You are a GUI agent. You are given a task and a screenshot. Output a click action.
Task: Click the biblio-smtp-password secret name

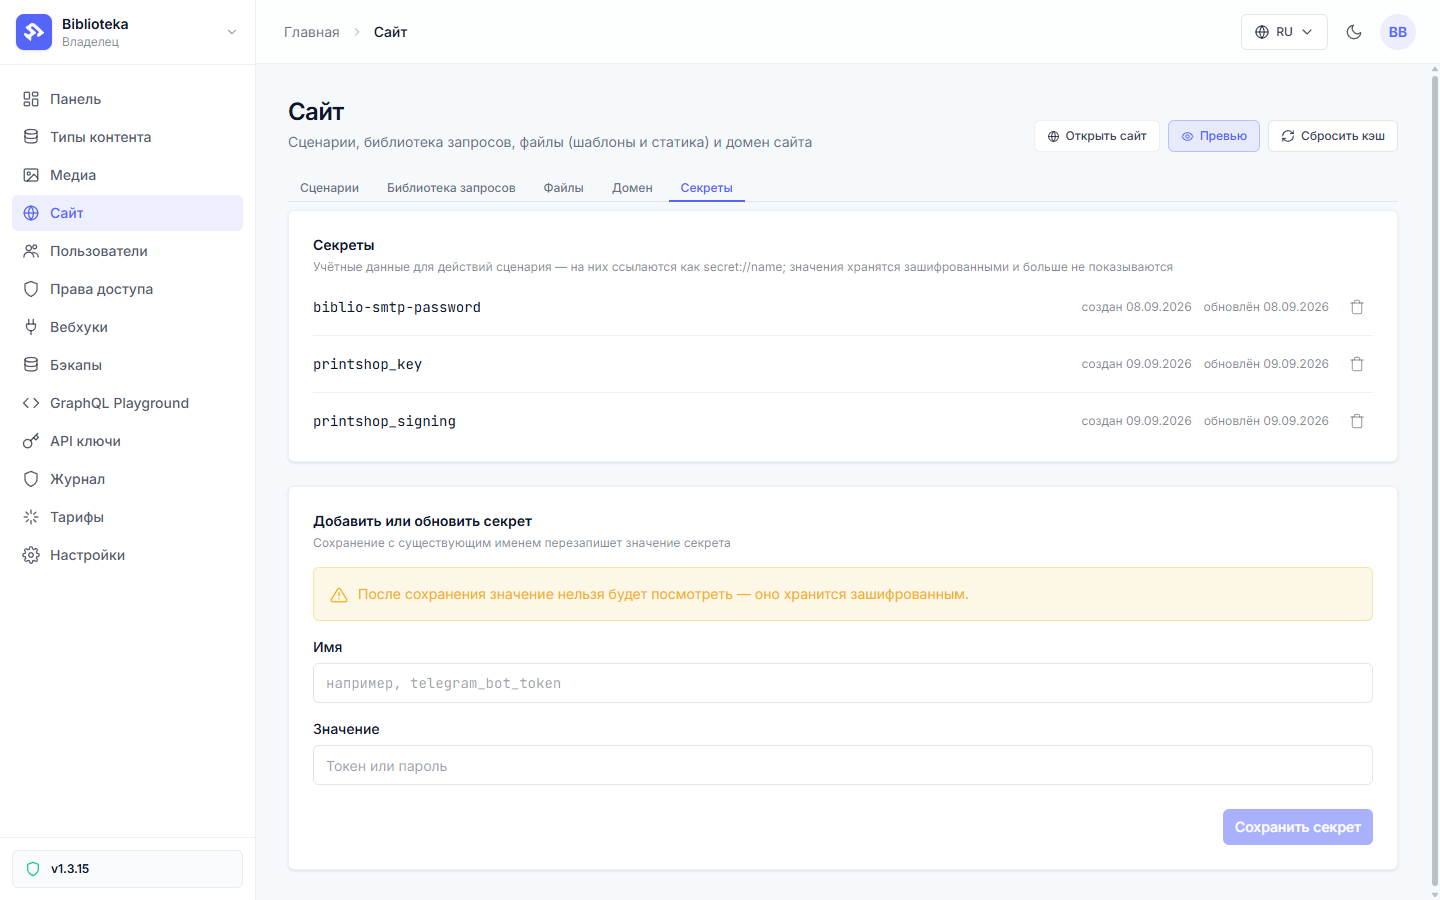(x=397, y=307)
